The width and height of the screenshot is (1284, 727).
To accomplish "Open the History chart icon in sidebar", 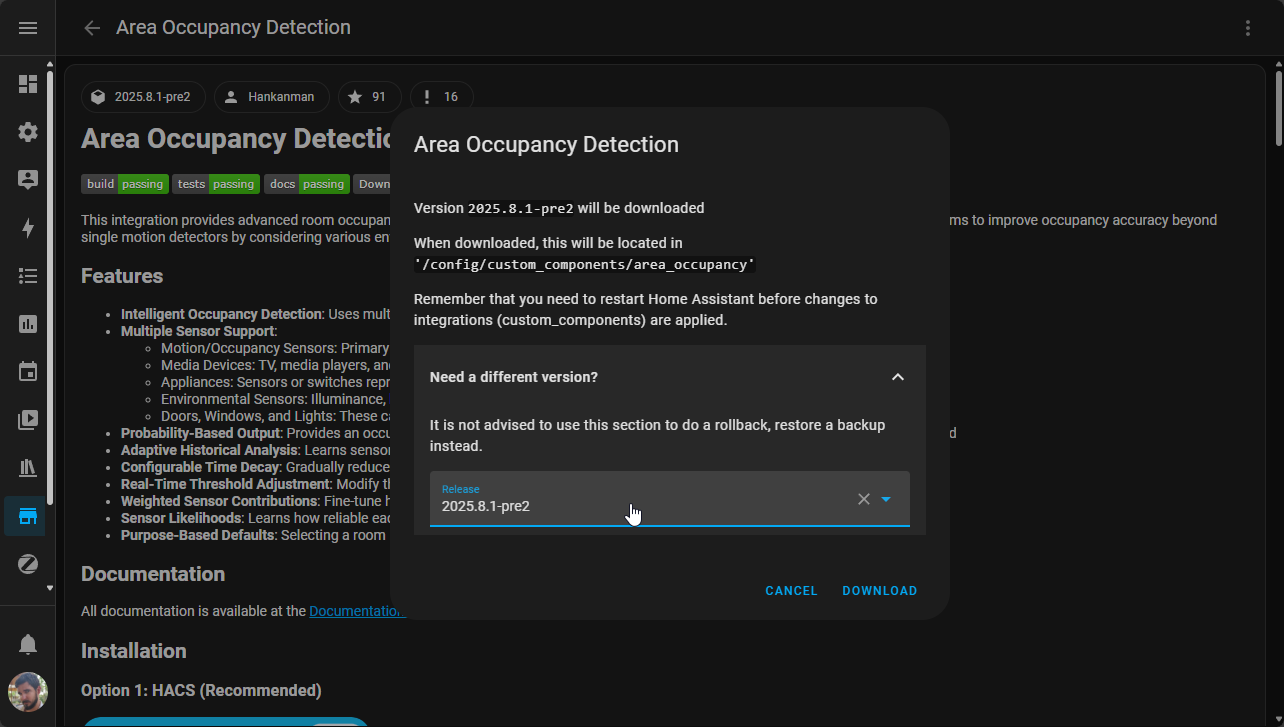I will [28, 324].
